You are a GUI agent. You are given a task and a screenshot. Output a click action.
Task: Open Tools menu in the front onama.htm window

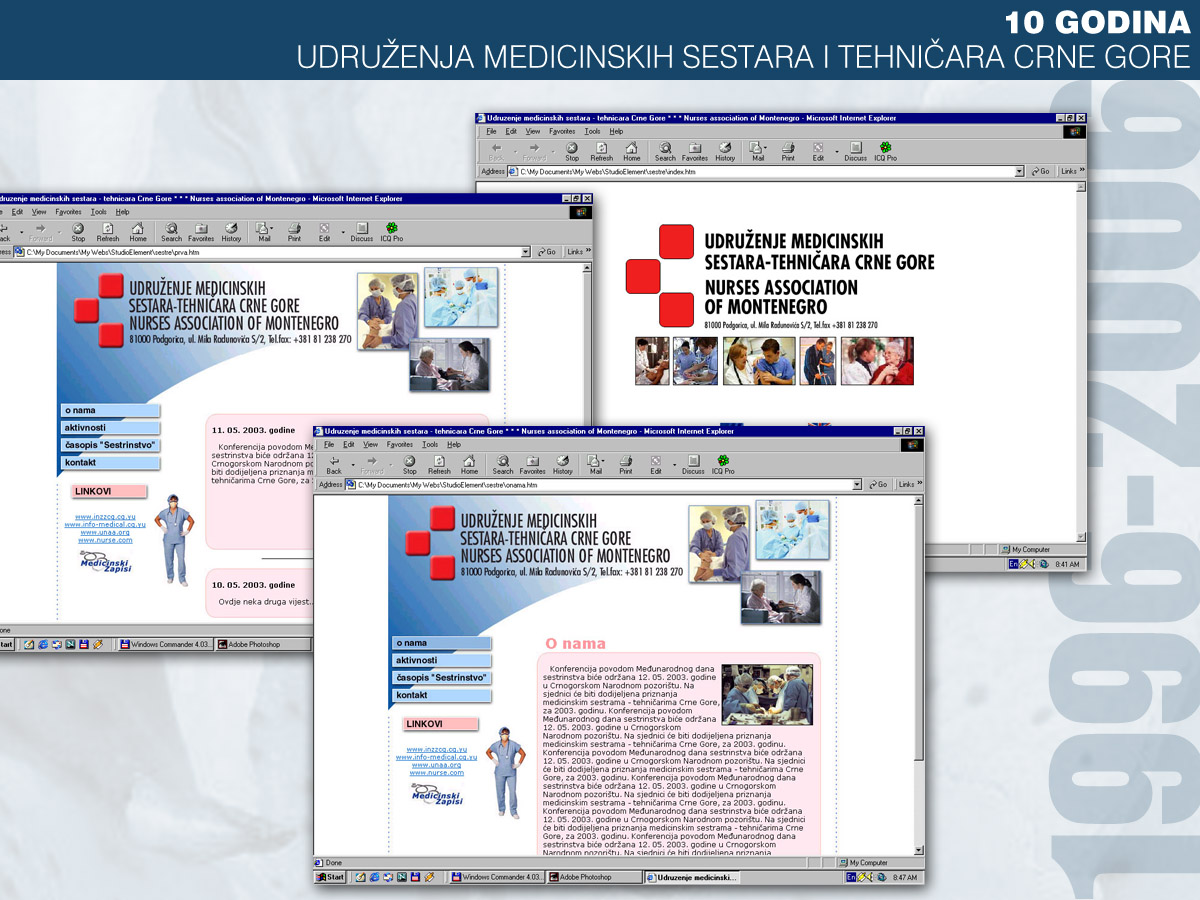[x=430, y=444]
